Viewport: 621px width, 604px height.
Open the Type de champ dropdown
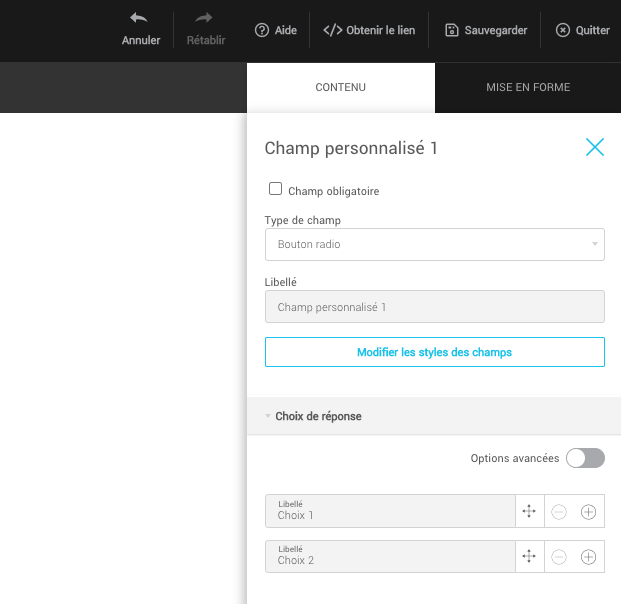pyautogui.click(x=434, y=244)
